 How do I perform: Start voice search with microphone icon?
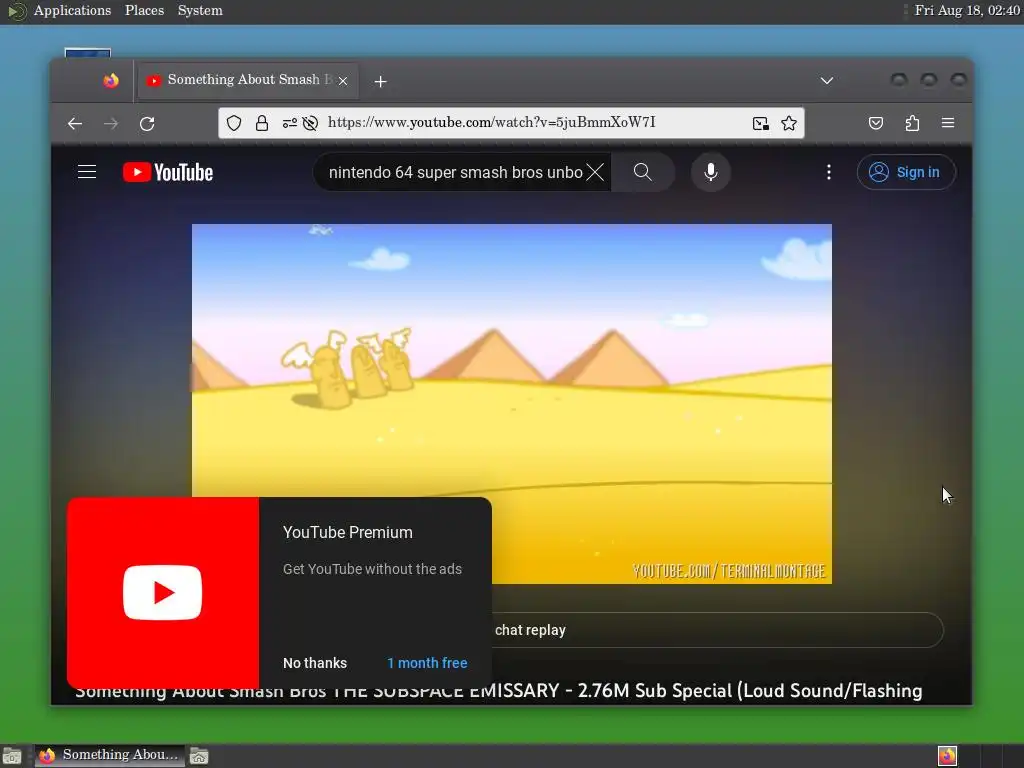[x=711, y=172]
